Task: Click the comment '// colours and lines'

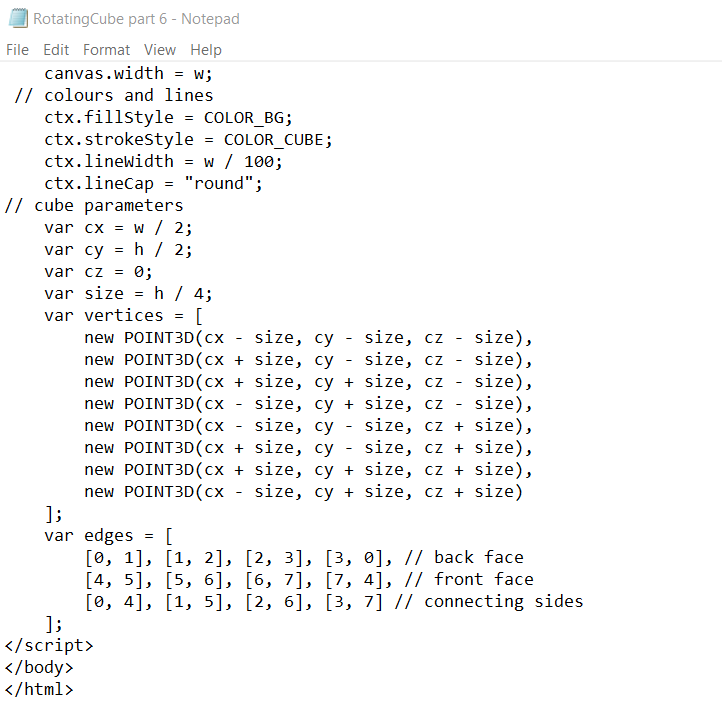Action: coord(114,96)
